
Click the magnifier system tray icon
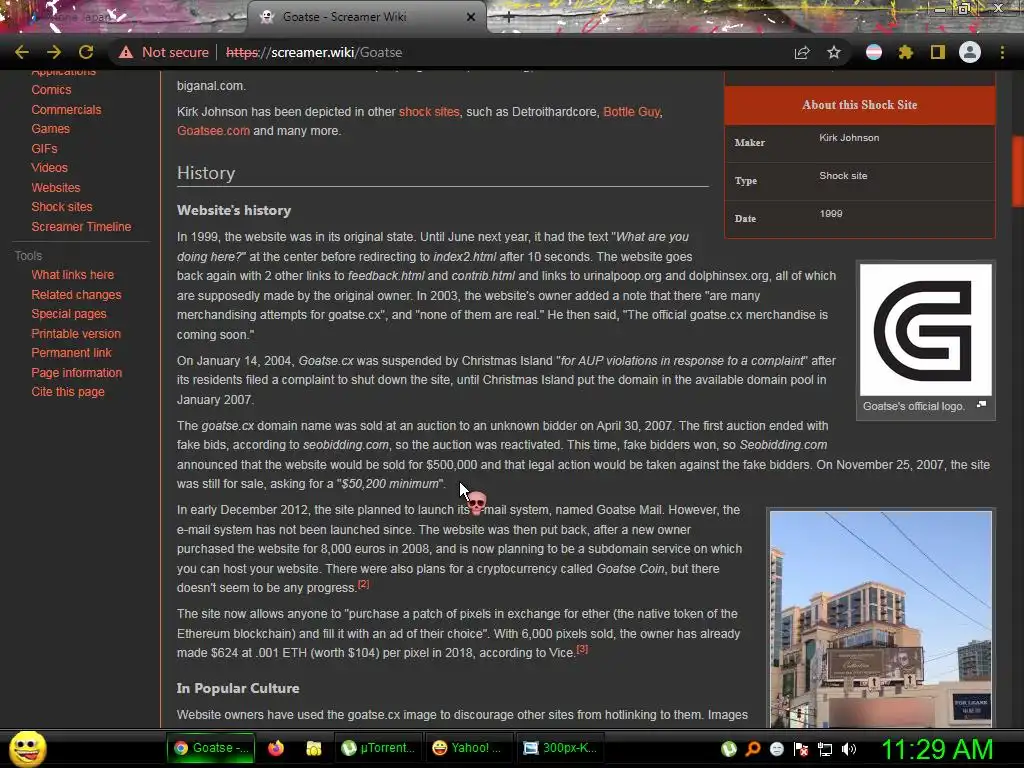coord(753,749)
